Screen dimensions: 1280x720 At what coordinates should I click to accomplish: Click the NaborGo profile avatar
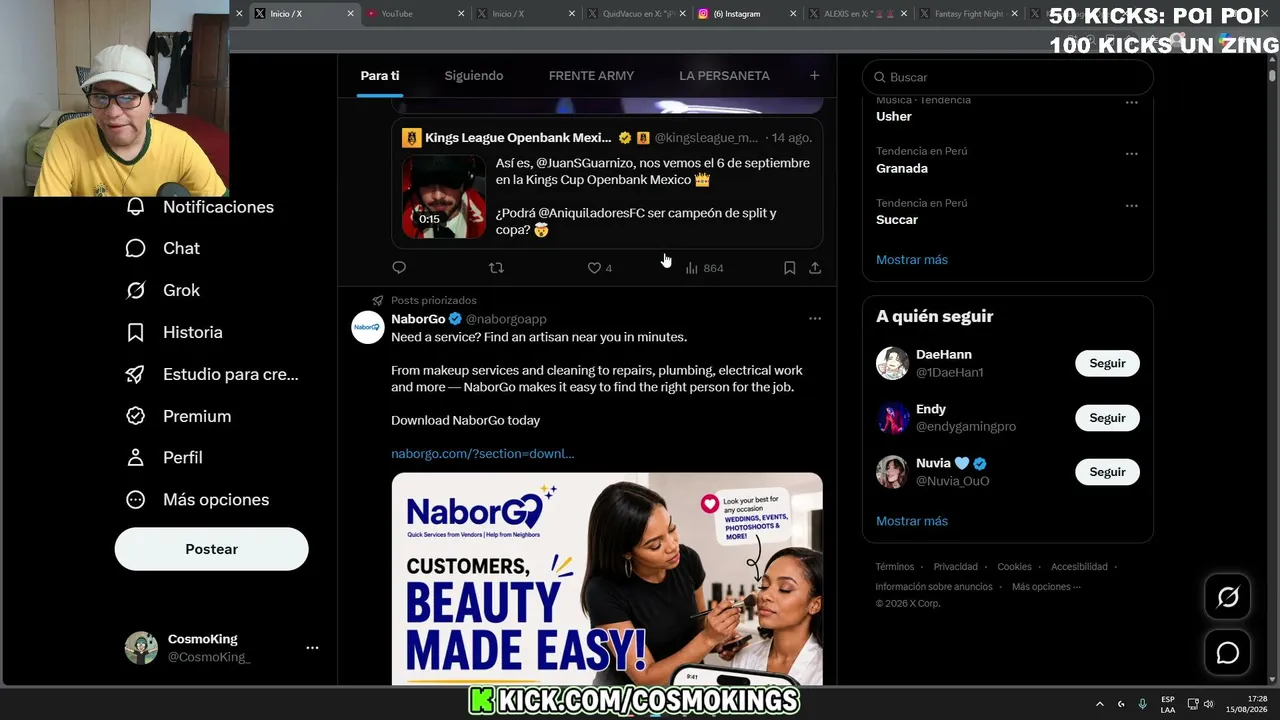368,328
